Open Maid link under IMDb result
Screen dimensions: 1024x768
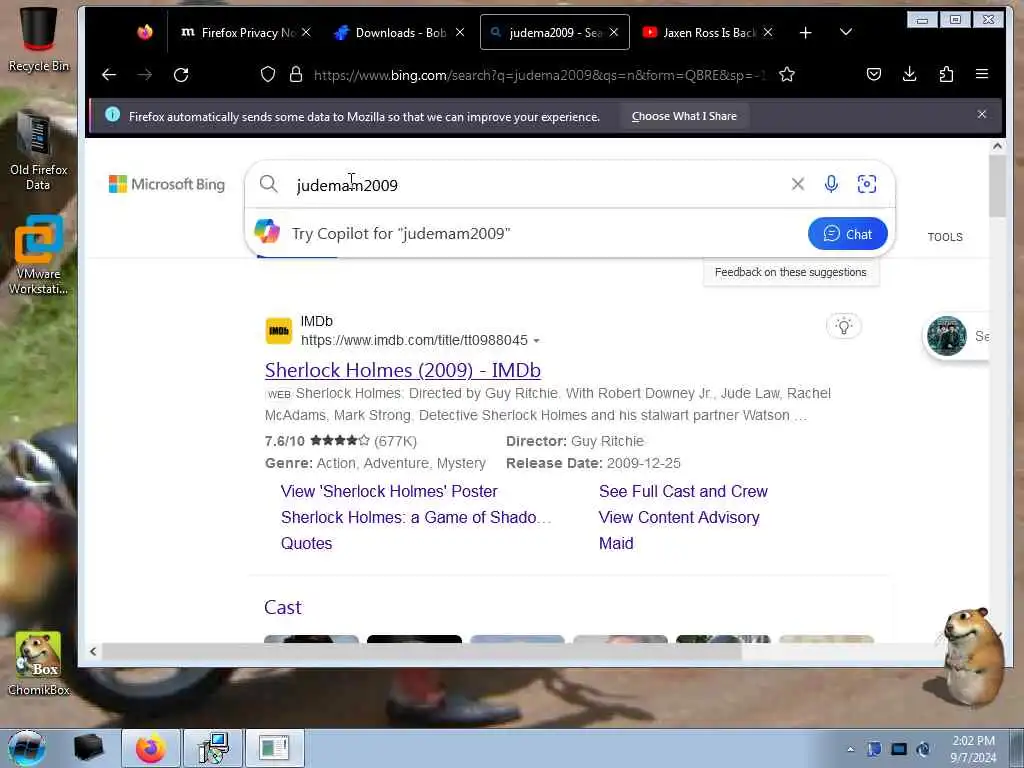[x=616, y=543]
